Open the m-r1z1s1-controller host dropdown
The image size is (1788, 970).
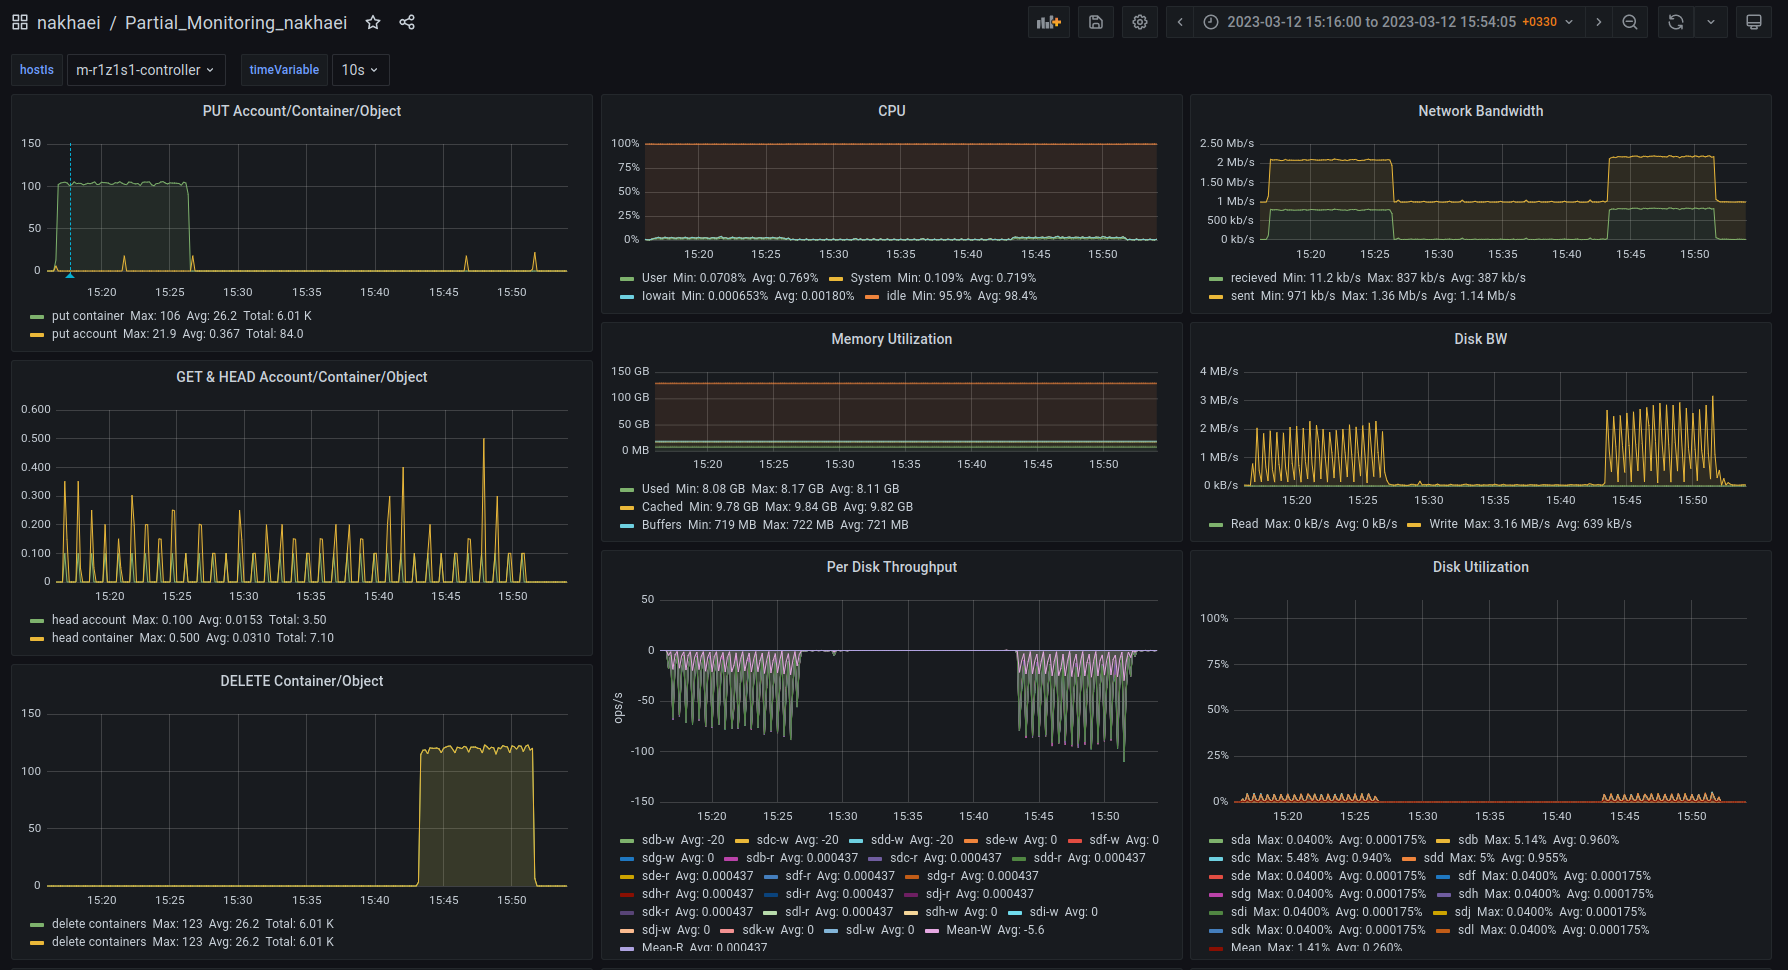[x=146, y=70]
